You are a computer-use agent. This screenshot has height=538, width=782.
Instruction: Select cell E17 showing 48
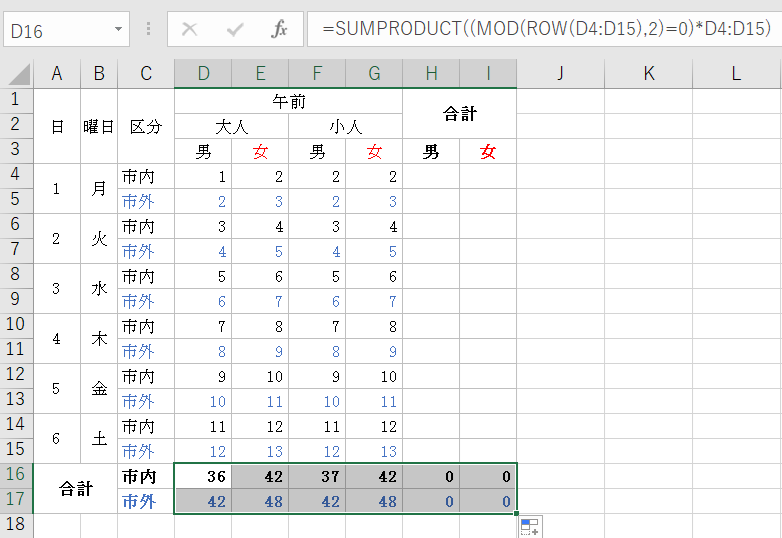(x=260, y=501)
